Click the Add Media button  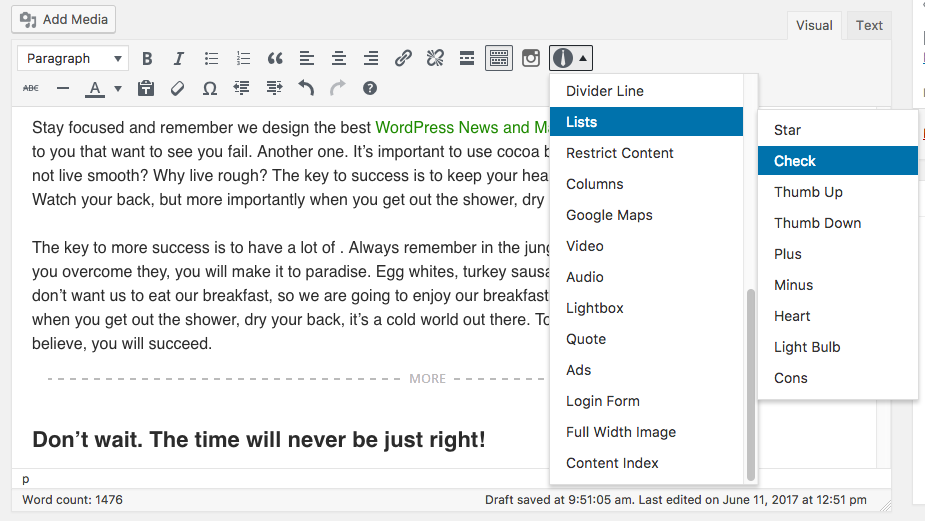[64, 19]
